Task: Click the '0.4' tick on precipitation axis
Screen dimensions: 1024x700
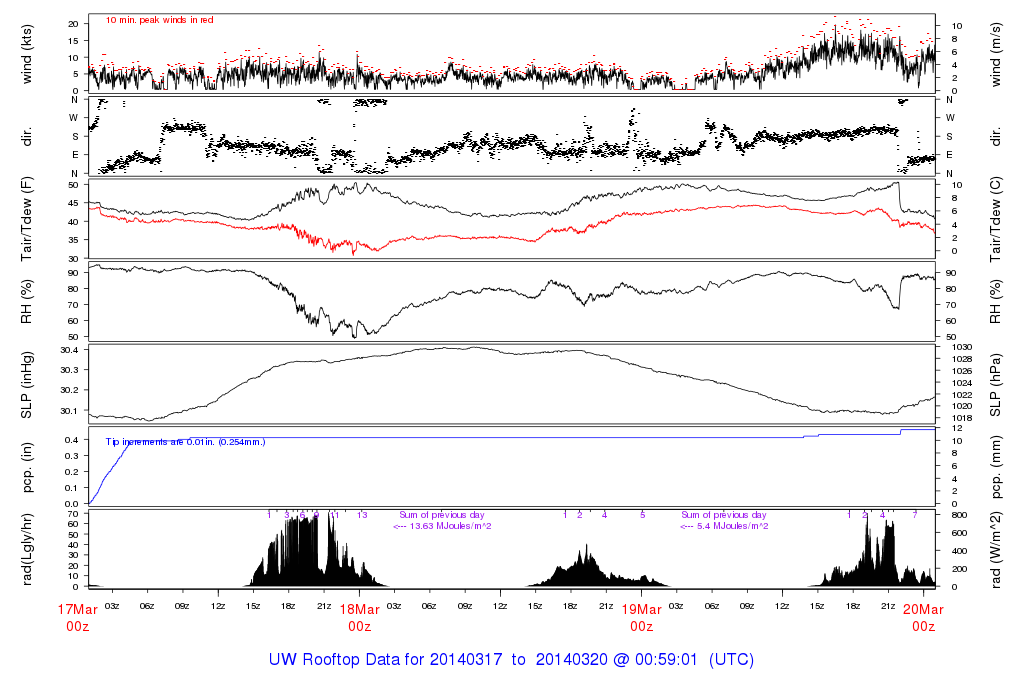Action: [72, 439]
